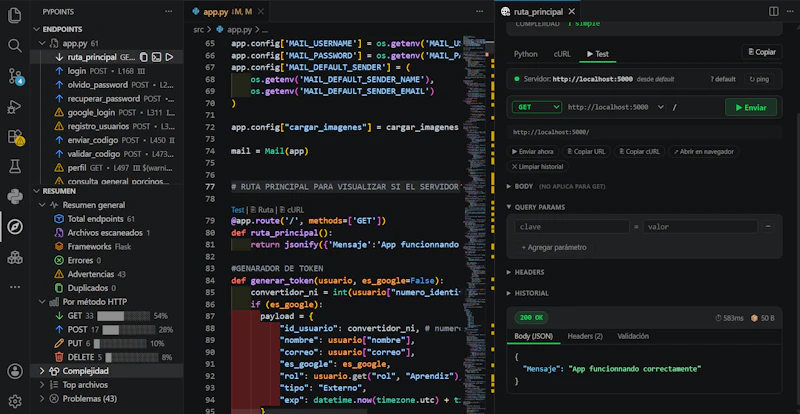Open editor more actions for app.py
800x414 pixels.
click(480, 11)
